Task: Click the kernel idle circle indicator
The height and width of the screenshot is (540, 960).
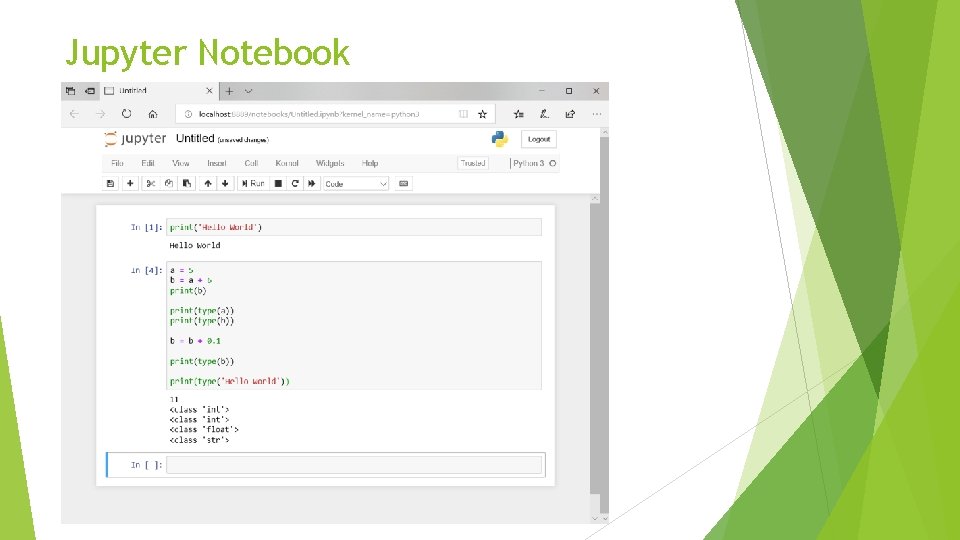Action: [553, 163]
